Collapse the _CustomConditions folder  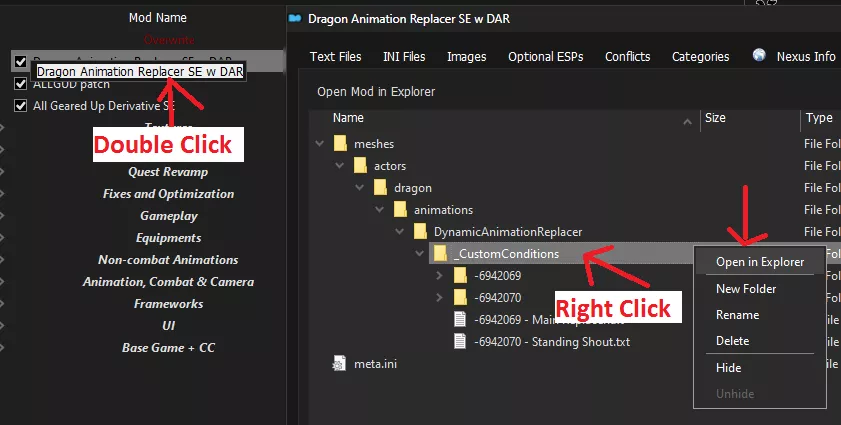click(419, 254)
